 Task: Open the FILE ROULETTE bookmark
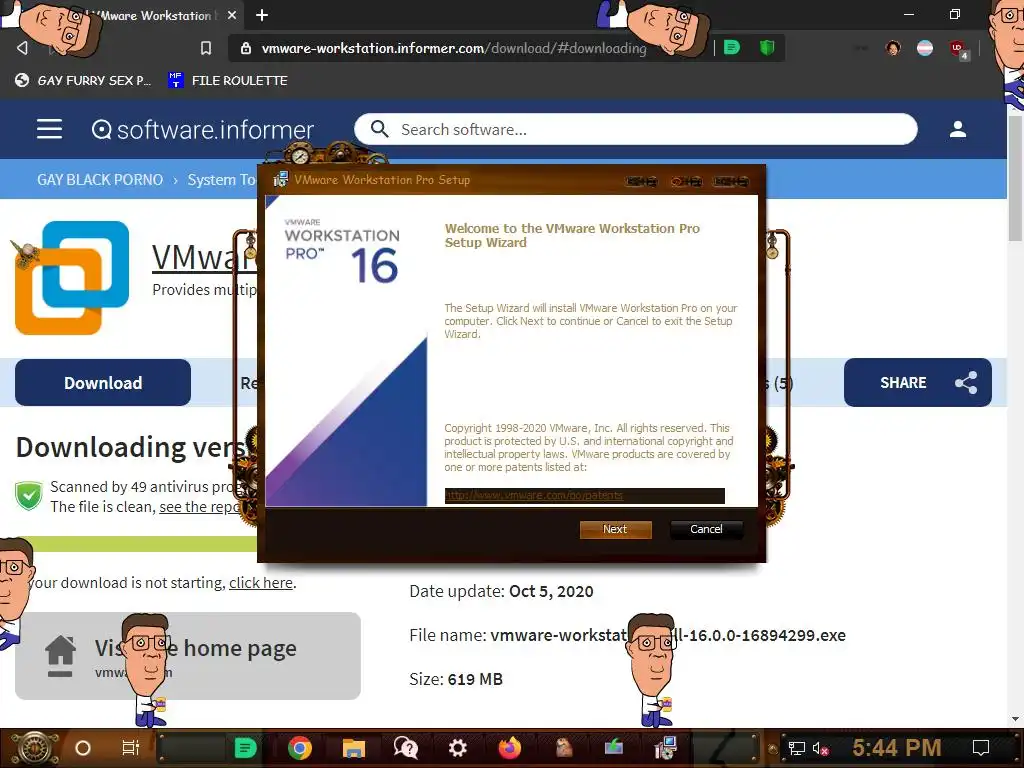tap(228, 80)
